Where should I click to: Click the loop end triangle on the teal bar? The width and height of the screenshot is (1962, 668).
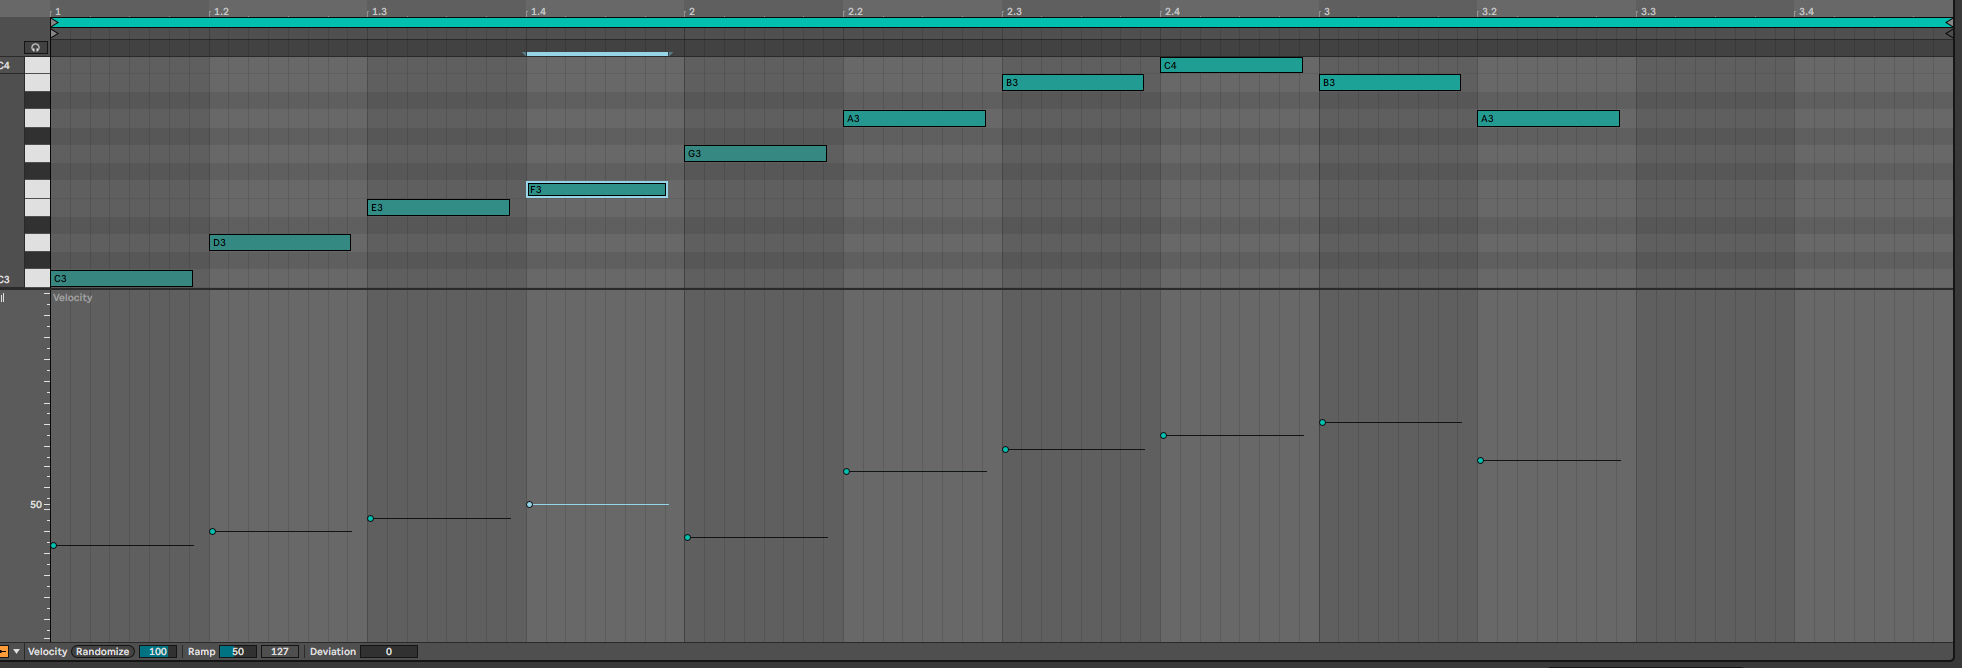coord(1948,22)
